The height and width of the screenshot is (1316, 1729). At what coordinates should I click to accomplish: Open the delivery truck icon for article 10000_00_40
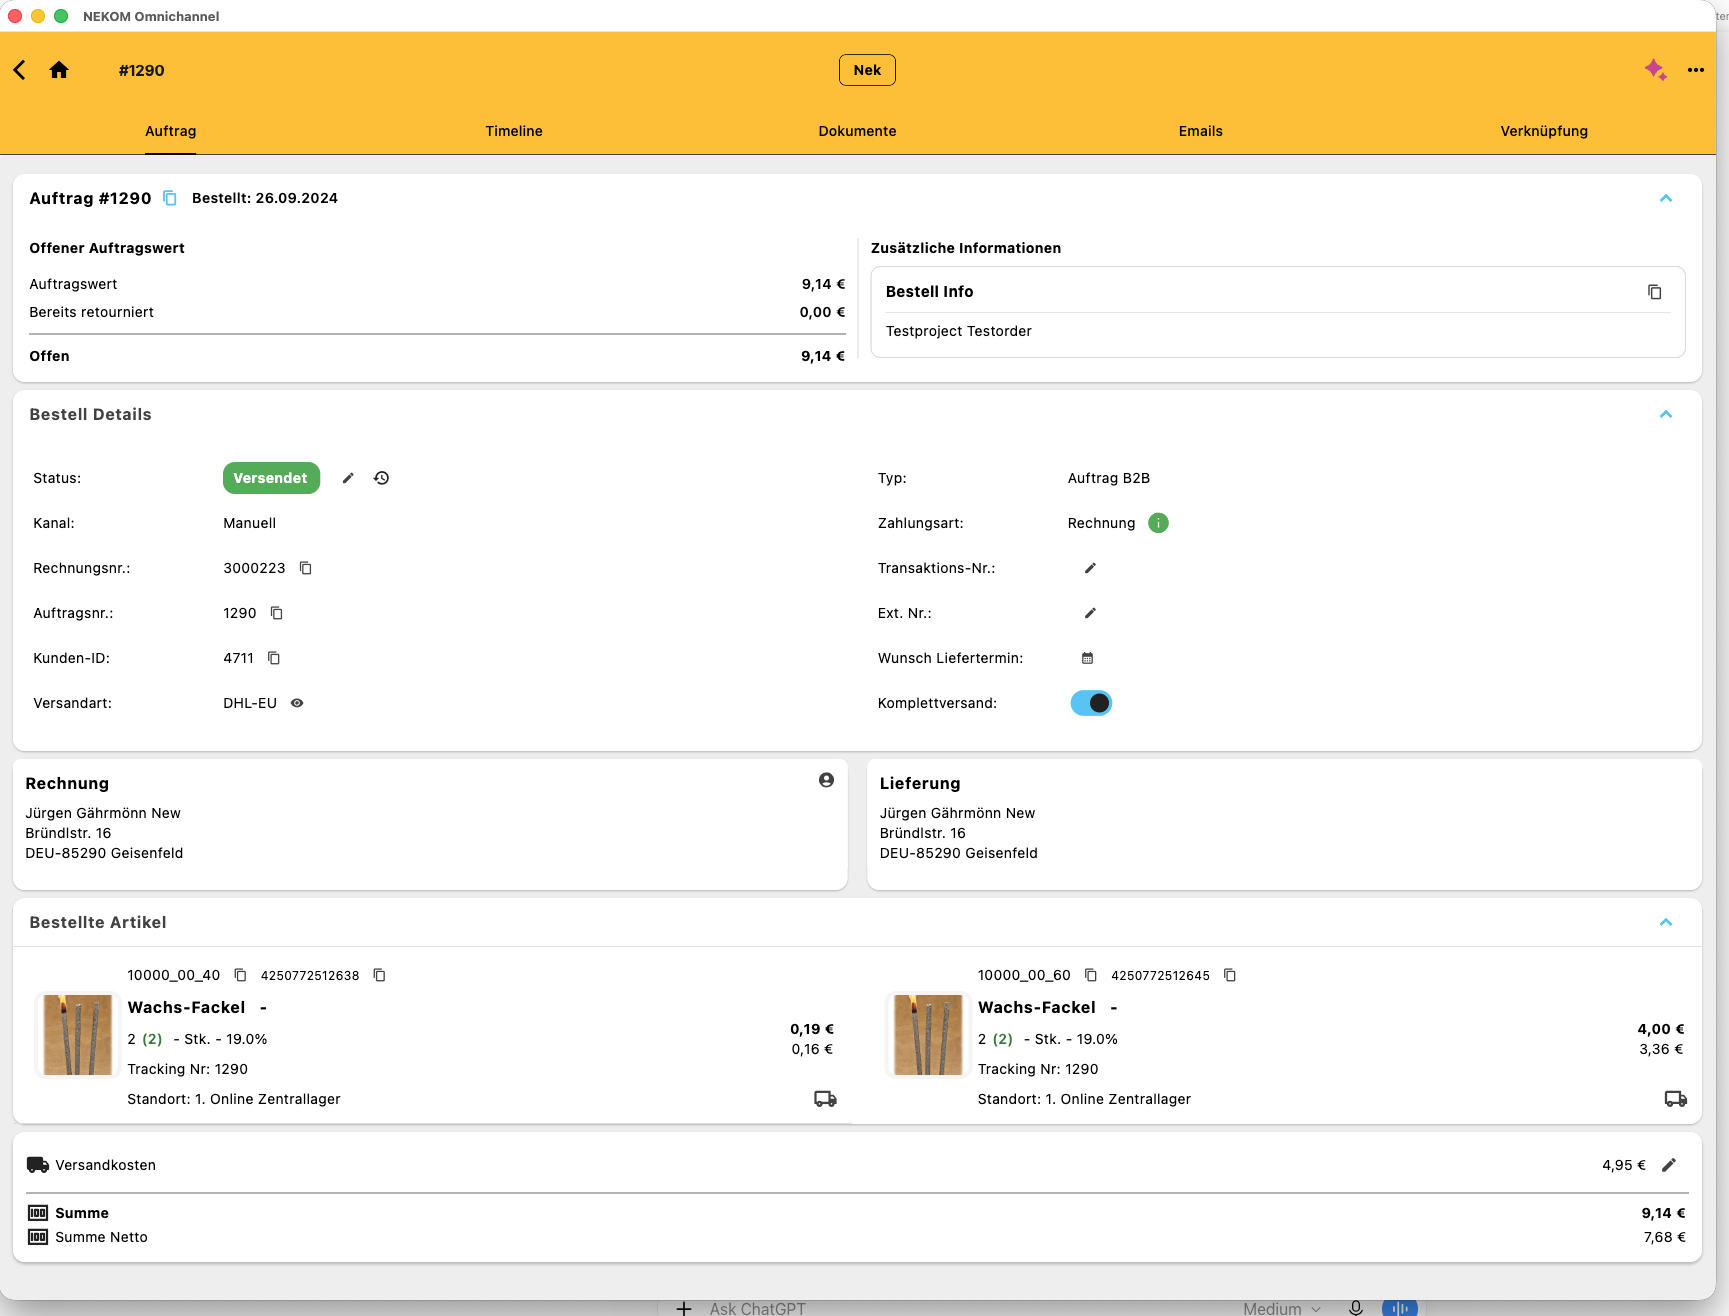pos(825,1099)
